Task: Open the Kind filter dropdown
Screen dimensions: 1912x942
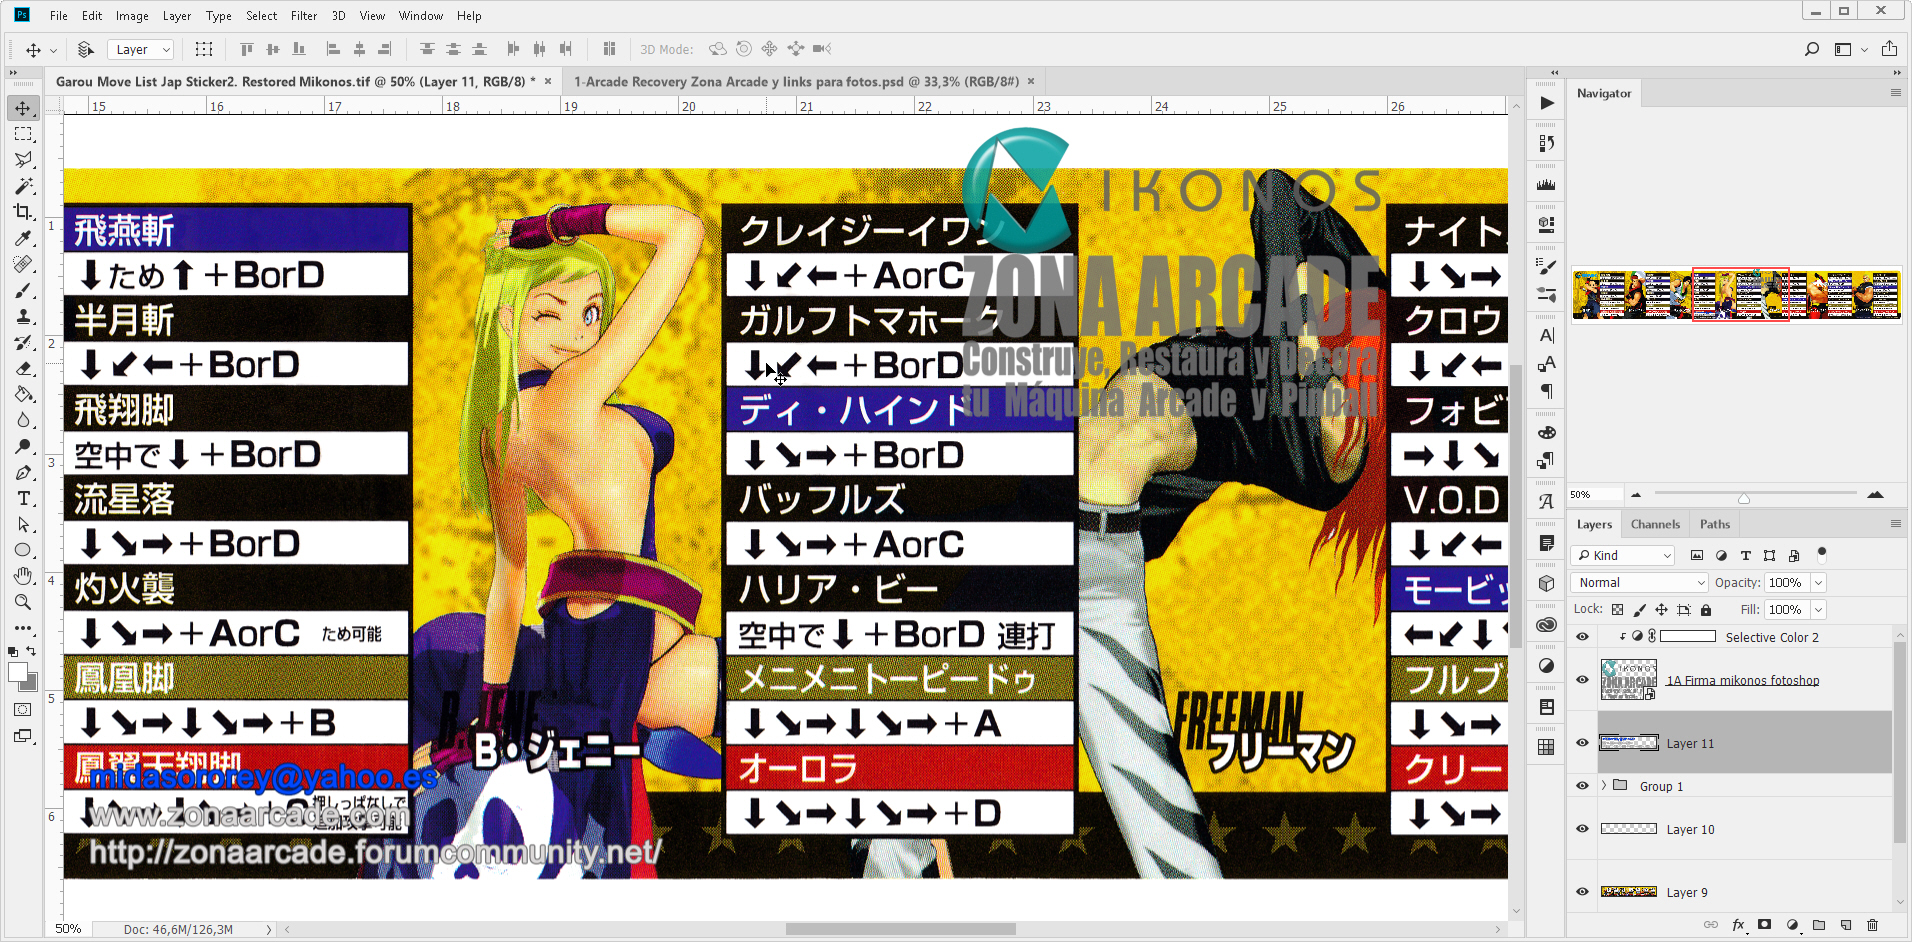Action: pyautogui.click(x=1622, y=555)
